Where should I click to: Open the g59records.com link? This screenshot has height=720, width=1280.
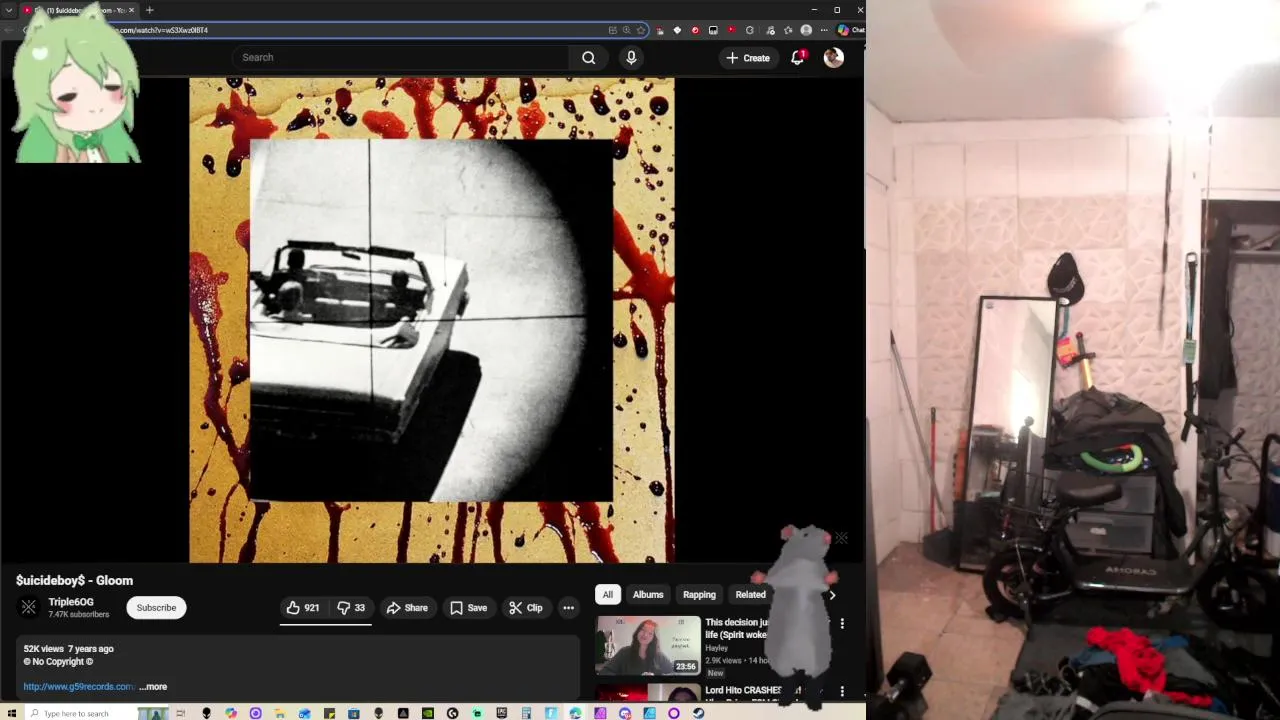78,687
